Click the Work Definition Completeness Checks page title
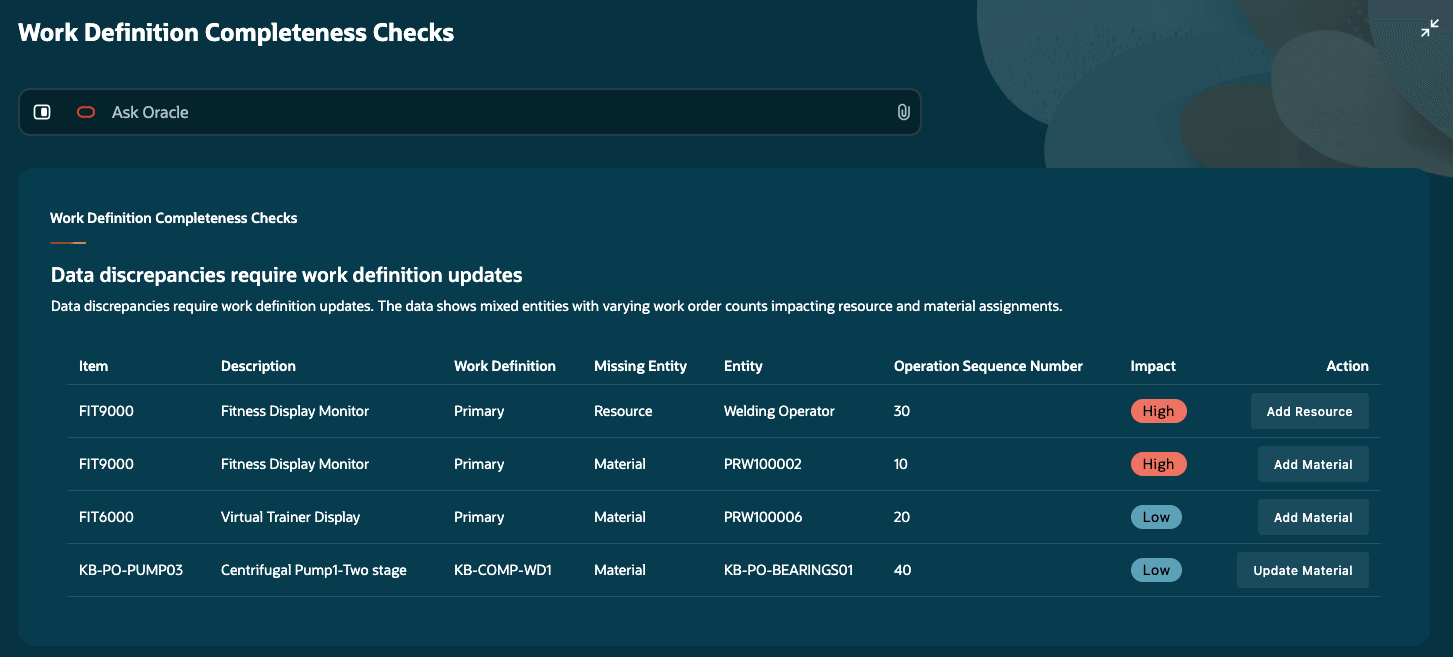The height and width of the screenshot is (657, 1453). tap(236, 32)
